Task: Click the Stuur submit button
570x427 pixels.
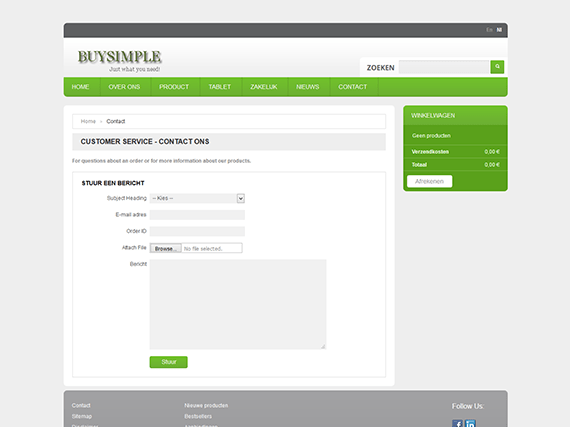Action: point(169,362)
